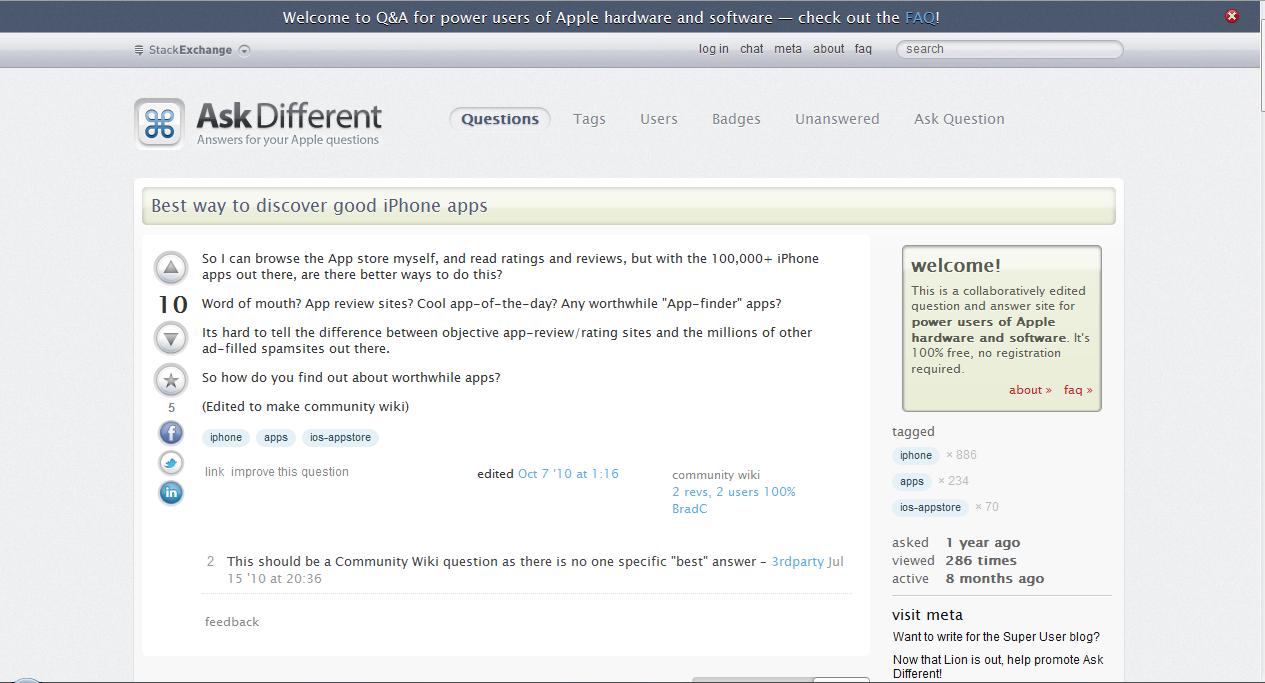
Task: View revision history via '2 revs, 2 users 100%'
Action: point(733,492)
